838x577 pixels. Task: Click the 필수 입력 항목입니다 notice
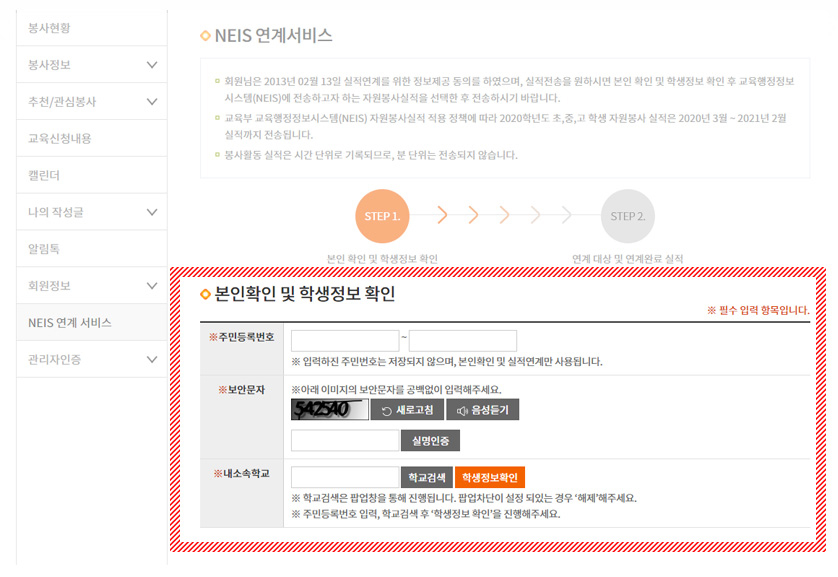[758, 310]
